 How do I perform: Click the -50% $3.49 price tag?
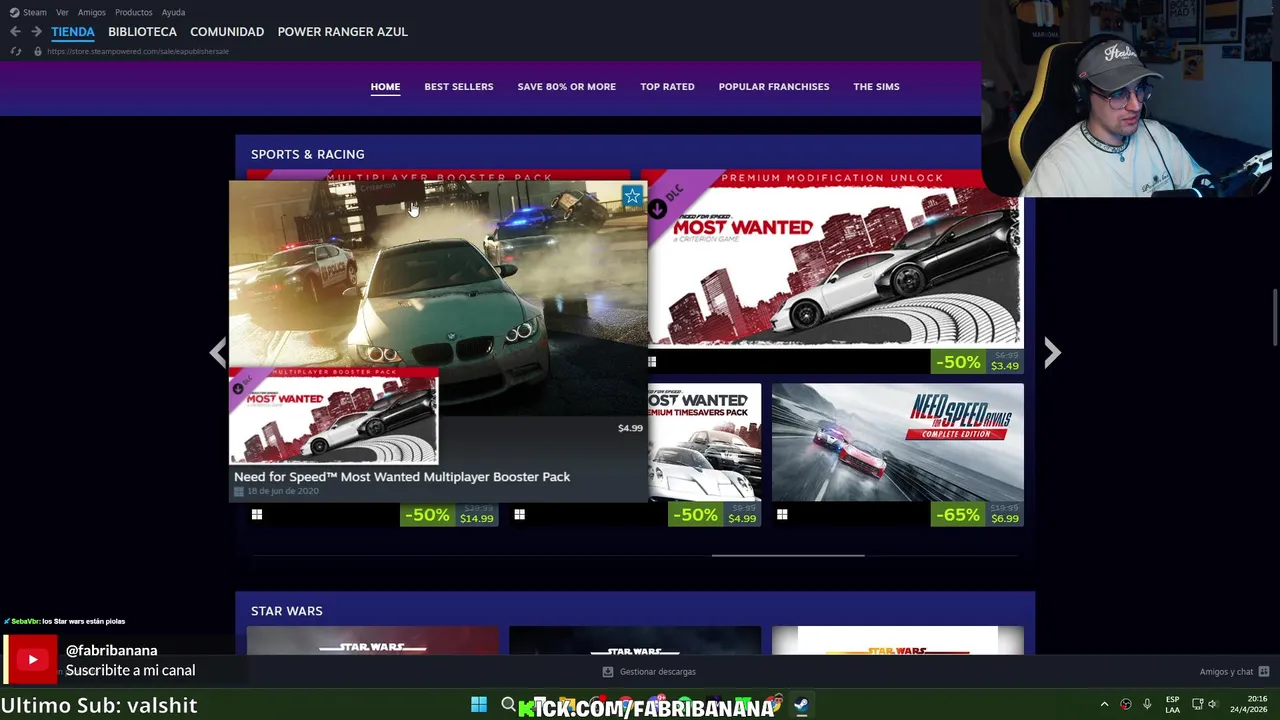tap(977, 362)
